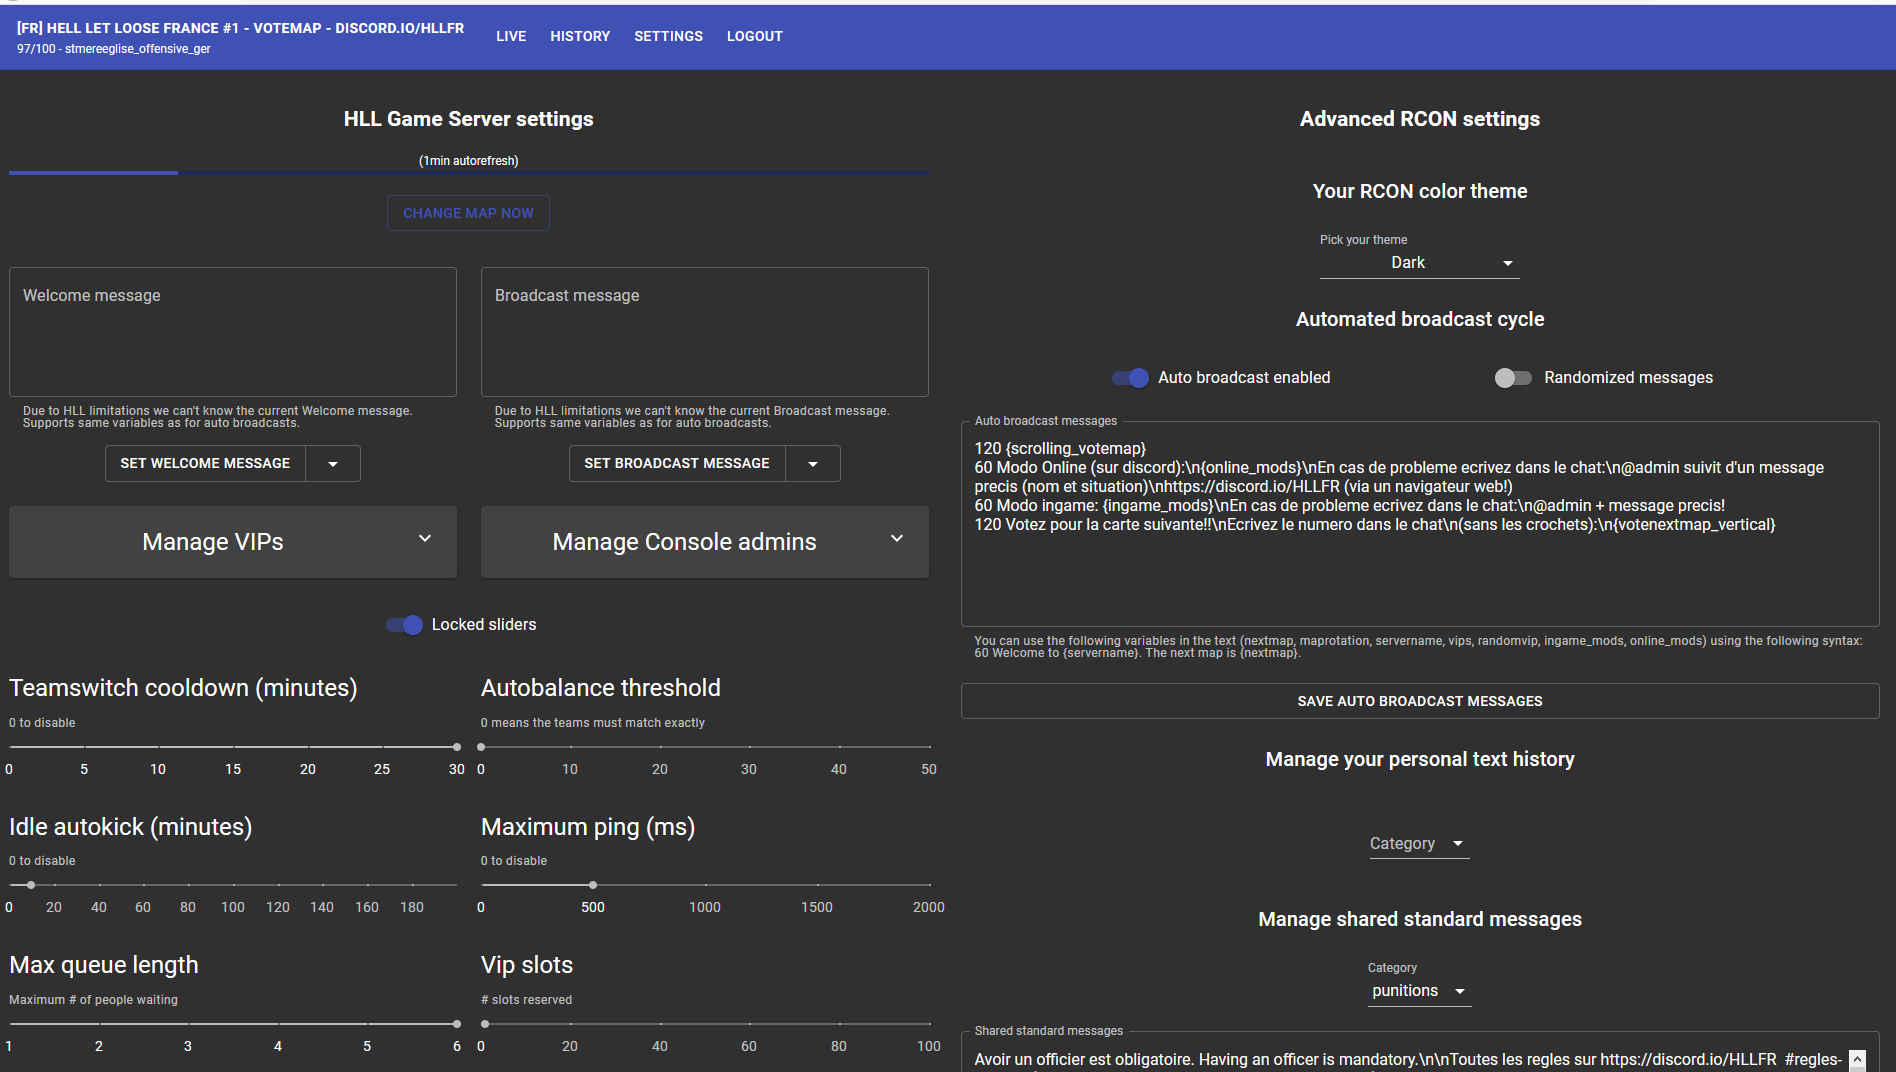The height and width of the screenshot is (1072, 1896).
Task: Toggle Auto broadcast enabled switch
Action: point(1130,378)
